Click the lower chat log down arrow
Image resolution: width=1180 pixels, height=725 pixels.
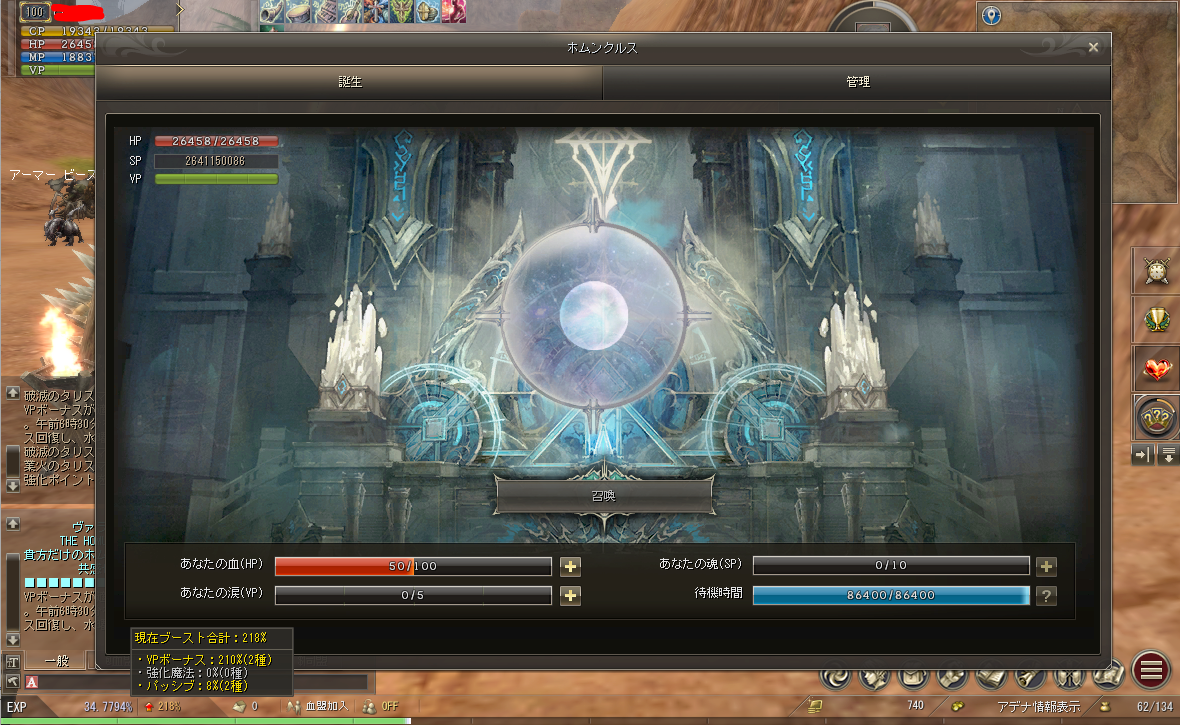(13, 640)
